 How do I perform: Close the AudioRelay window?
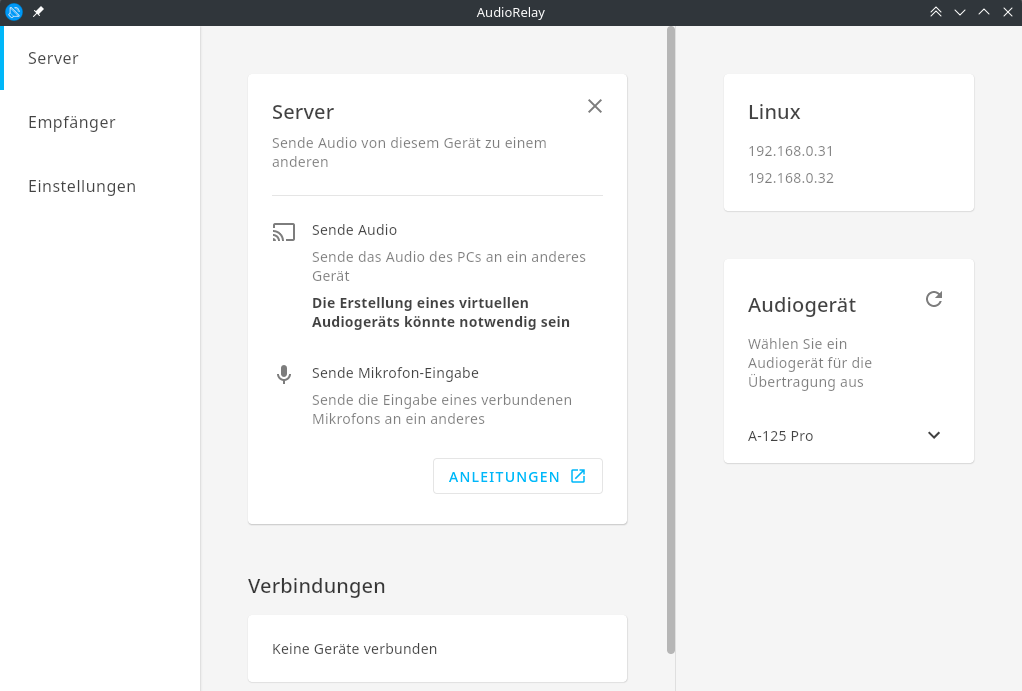coord(1008,12)
